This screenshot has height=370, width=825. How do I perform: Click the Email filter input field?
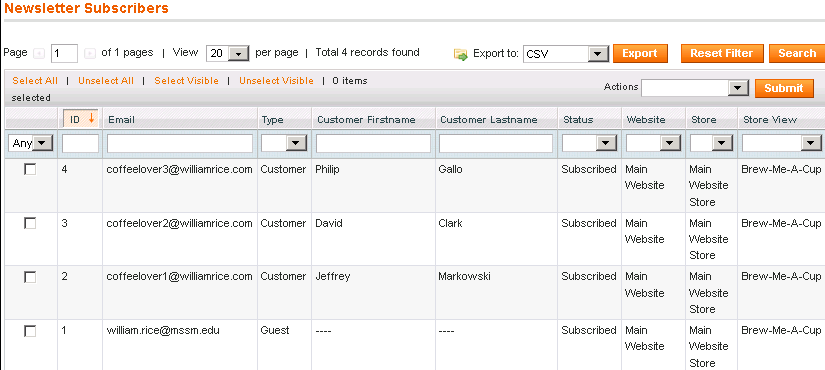[180, 143]
